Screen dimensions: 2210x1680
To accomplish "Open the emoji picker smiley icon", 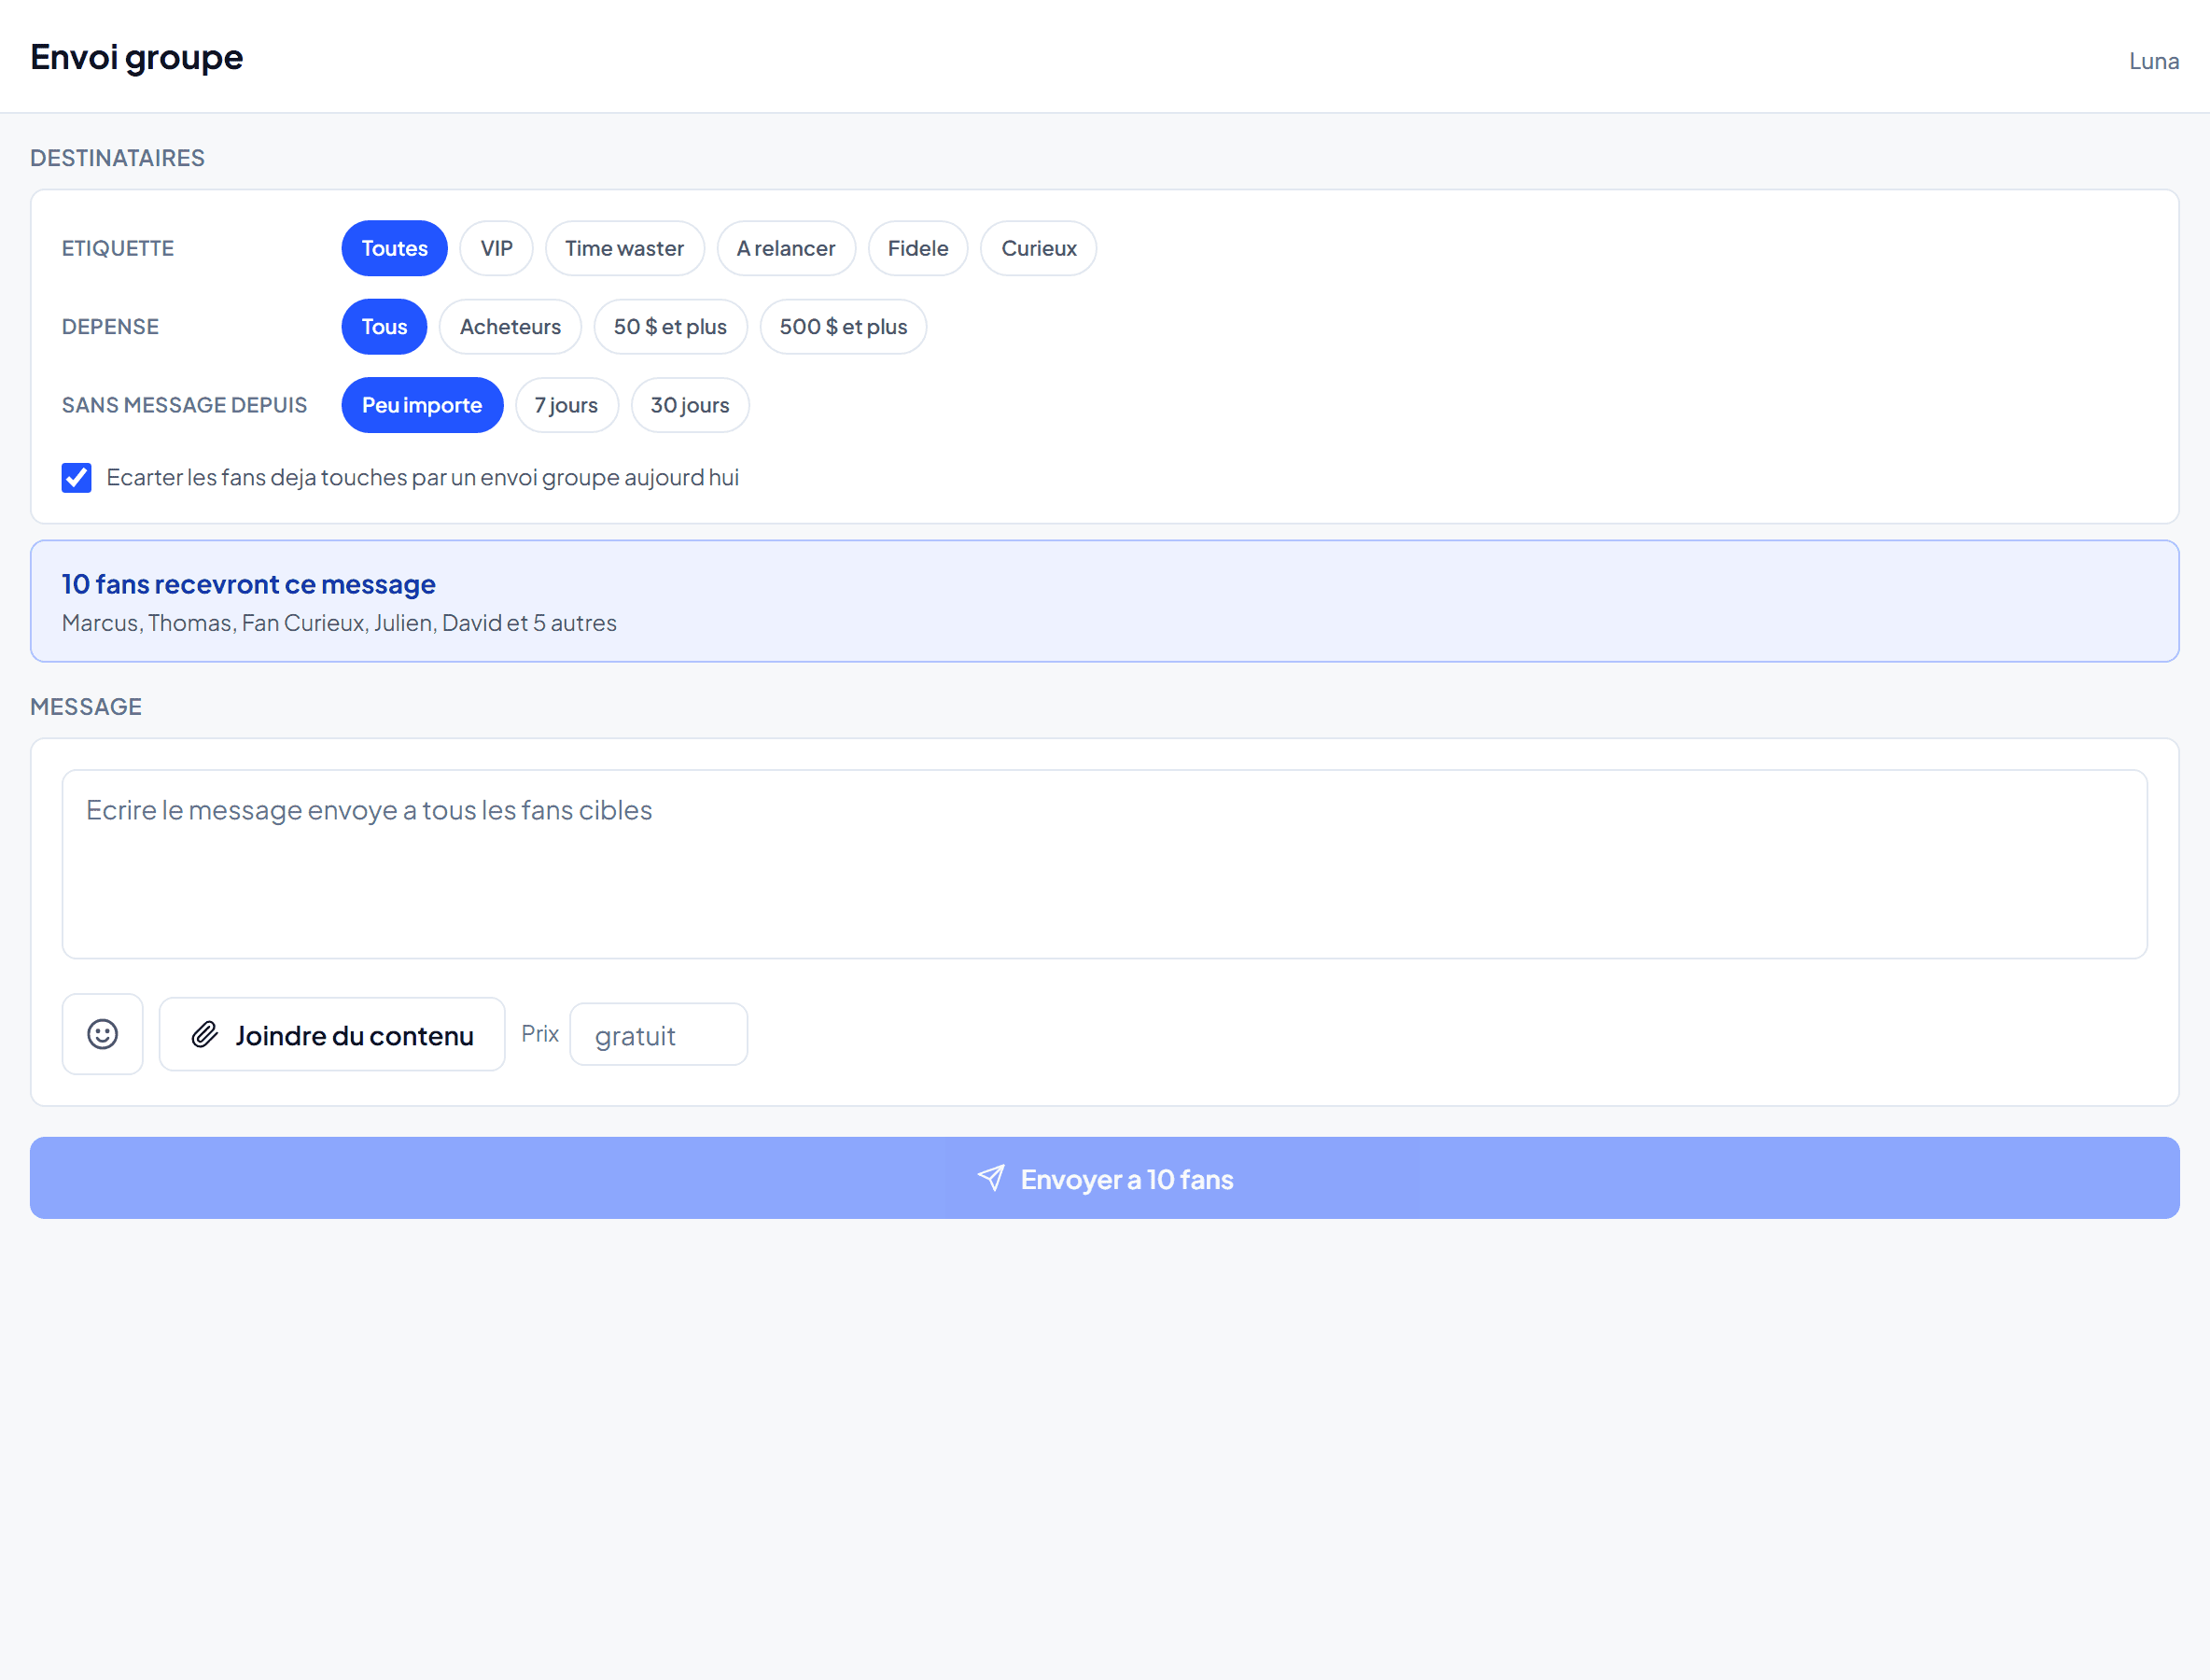I will [x=102, y=1034].
